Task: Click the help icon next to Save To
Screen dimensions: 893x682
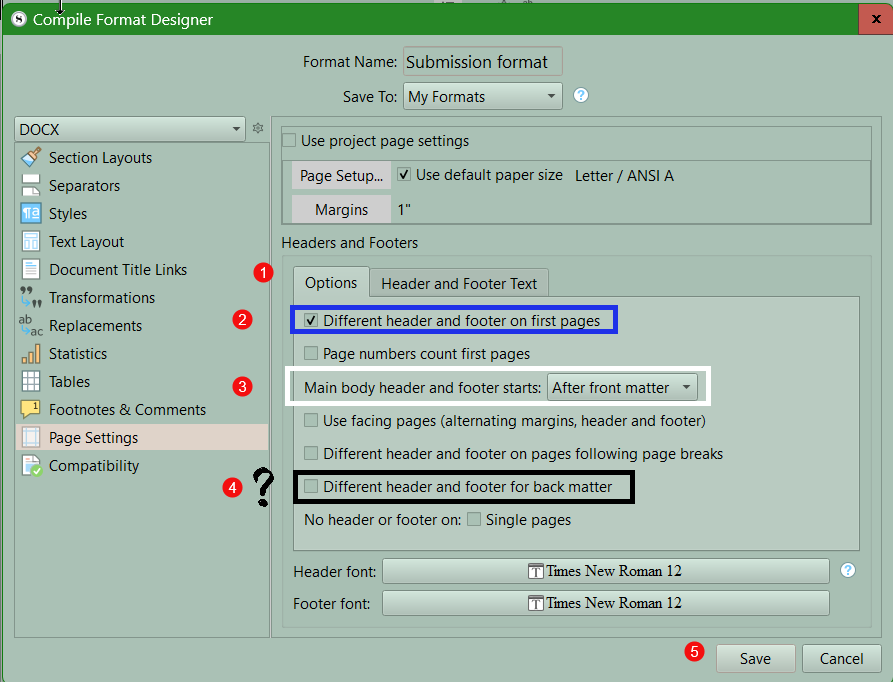Action: pyautogui.click(x=580, y=96)
